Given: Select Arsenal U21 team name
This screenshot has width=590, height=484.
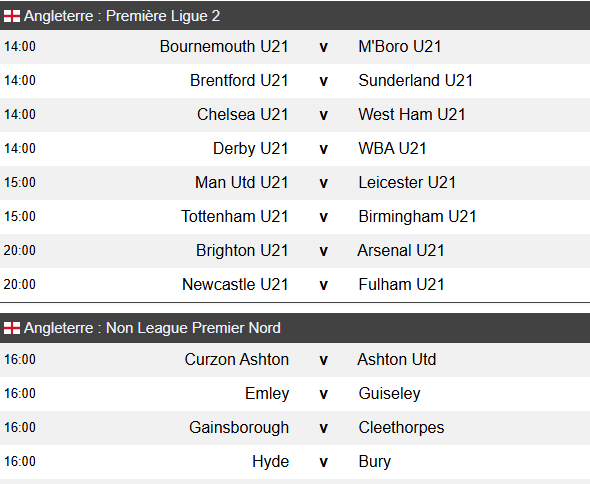Looking at the screenshot, I should tap(401, 251).
